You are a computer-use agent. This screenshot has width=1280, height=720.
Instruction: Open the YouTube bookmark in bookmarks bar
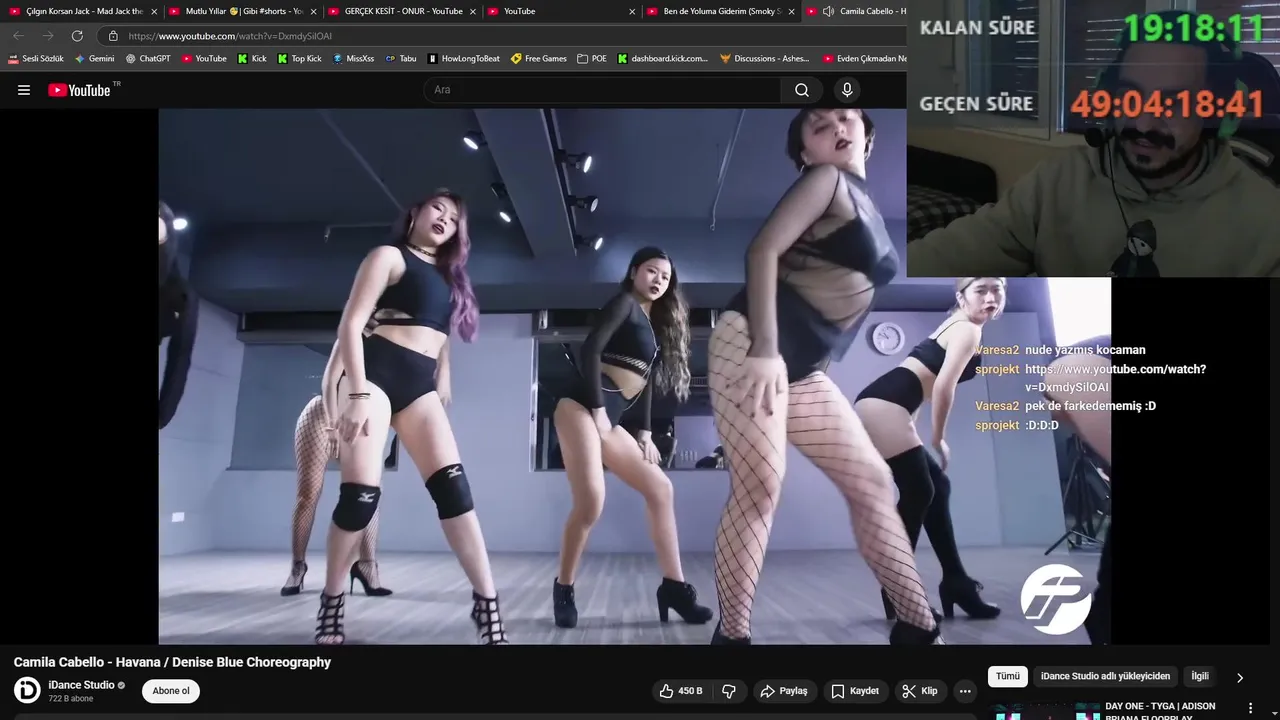(204, 59)
